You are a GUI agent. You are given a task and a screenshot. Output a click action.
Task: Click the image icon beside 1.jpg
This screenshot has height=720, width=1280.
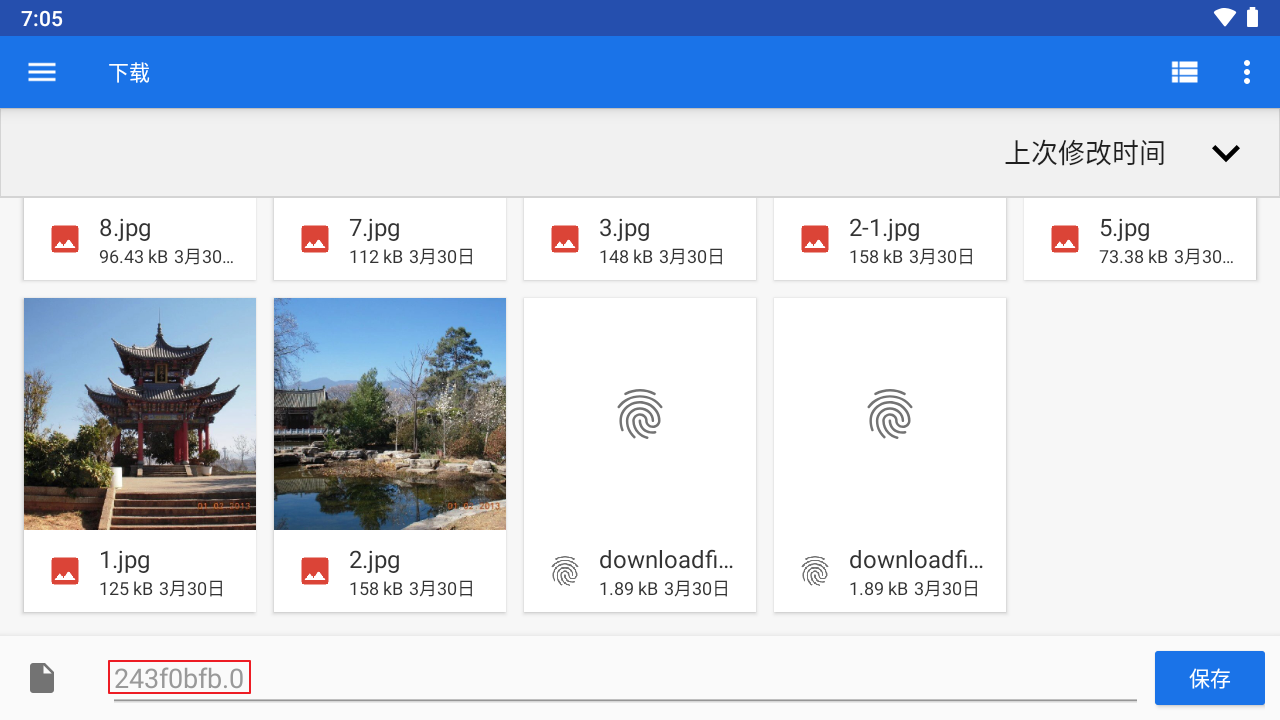[65, 571]
